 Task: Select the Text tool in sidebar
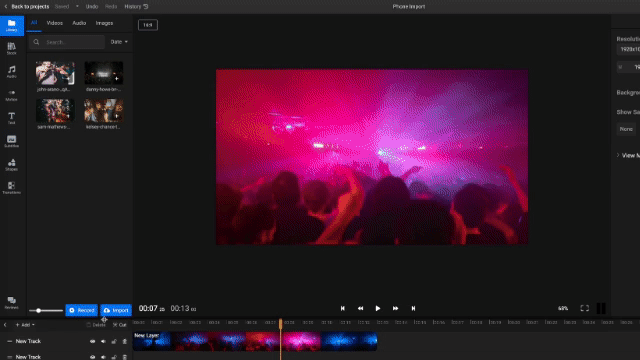tap(11, 118)
